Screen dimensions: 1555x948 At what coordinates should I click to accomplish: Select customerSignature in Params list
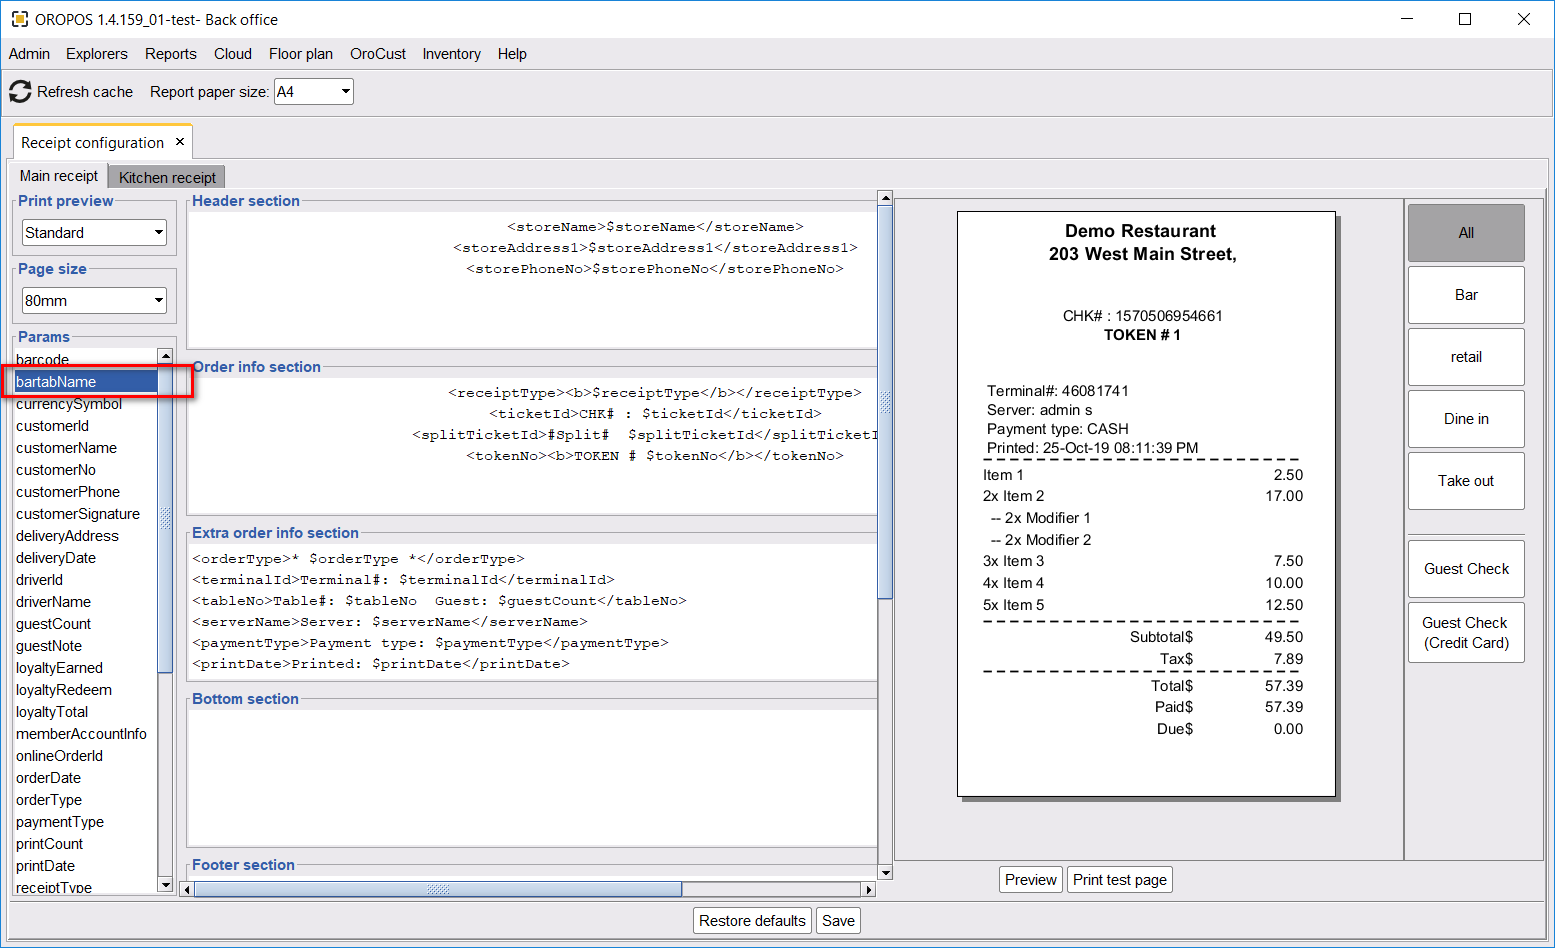[85, 514]
